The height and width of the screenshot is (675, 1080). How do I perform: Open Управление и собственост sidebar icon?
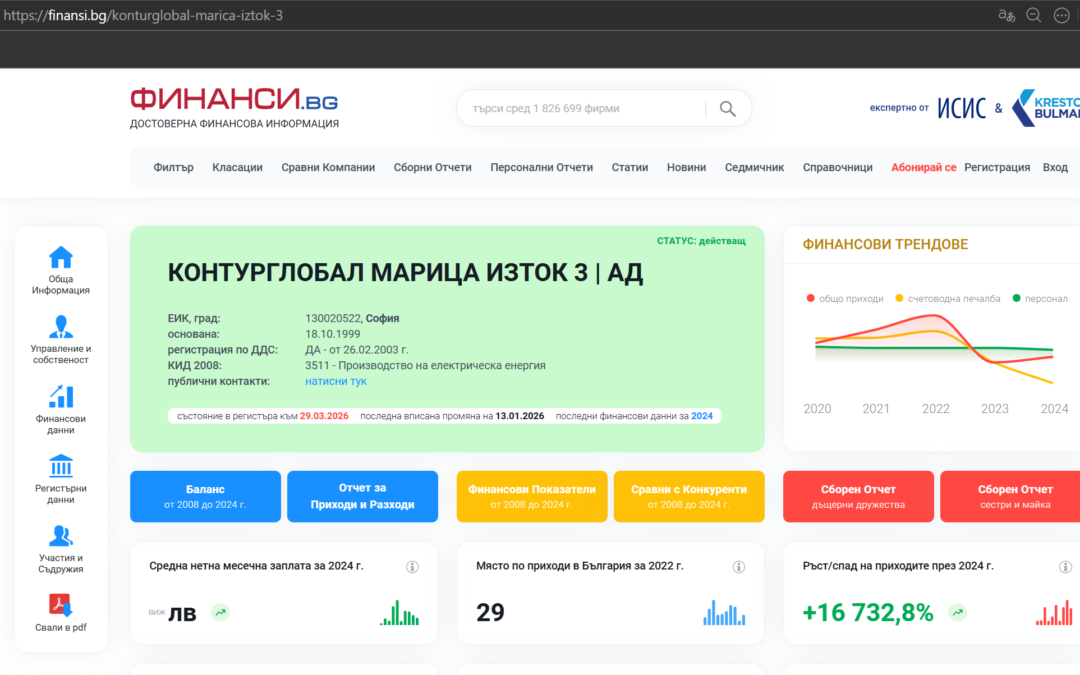click(61, 326)
